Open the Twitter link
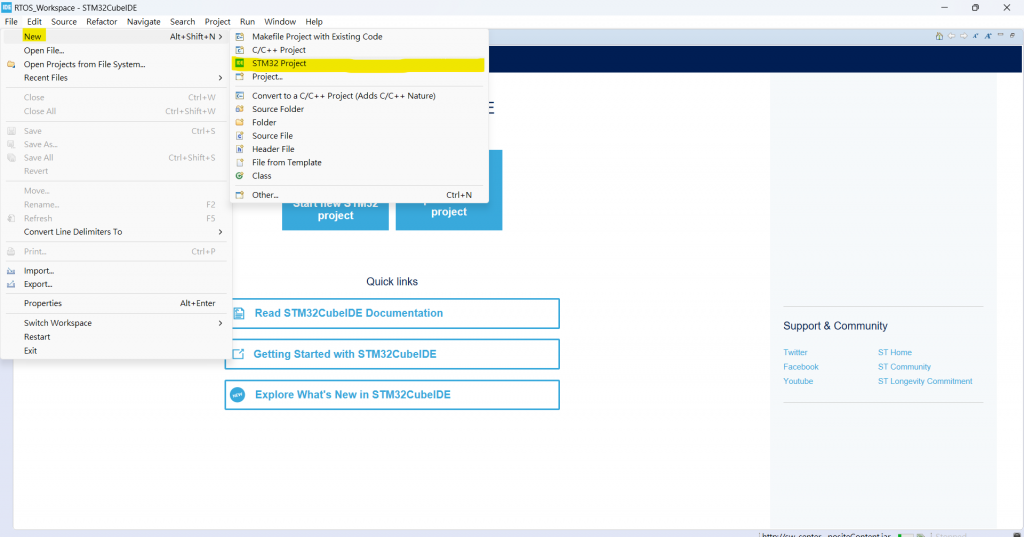This screenshot has width=1024, height=537. tap(795, 352)
